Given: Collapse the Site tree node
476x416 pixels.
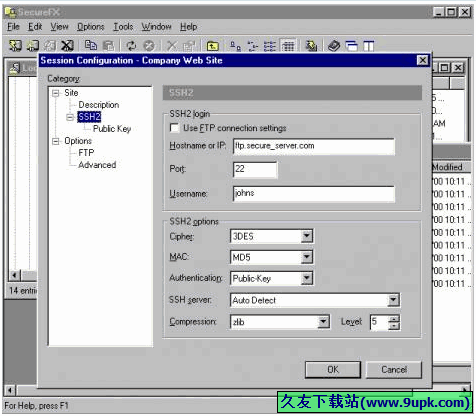Looking at the screenshot, I should coord(56,93).
